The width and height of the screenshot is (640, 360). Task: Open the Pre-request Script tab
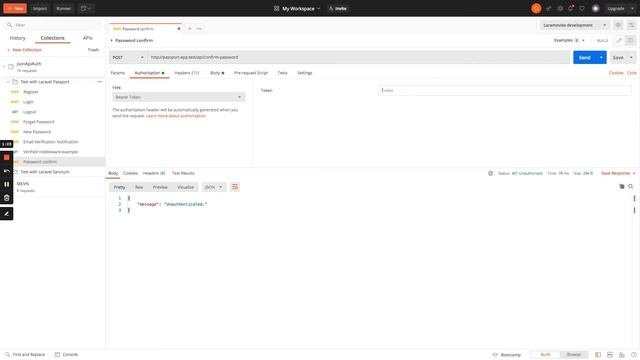[251, 73]
